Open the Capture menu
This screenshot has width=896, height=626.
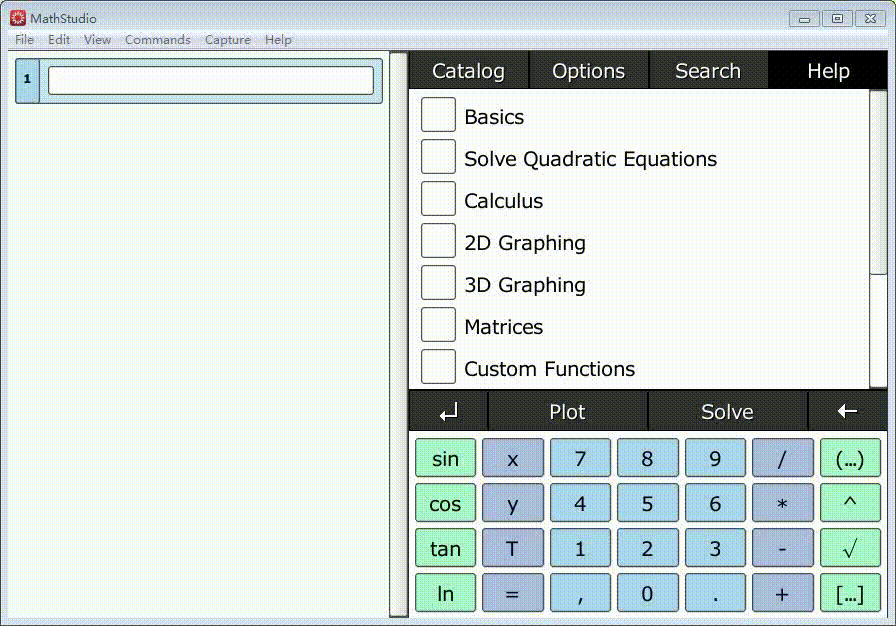pyautogui.click(x=228, y=39)
